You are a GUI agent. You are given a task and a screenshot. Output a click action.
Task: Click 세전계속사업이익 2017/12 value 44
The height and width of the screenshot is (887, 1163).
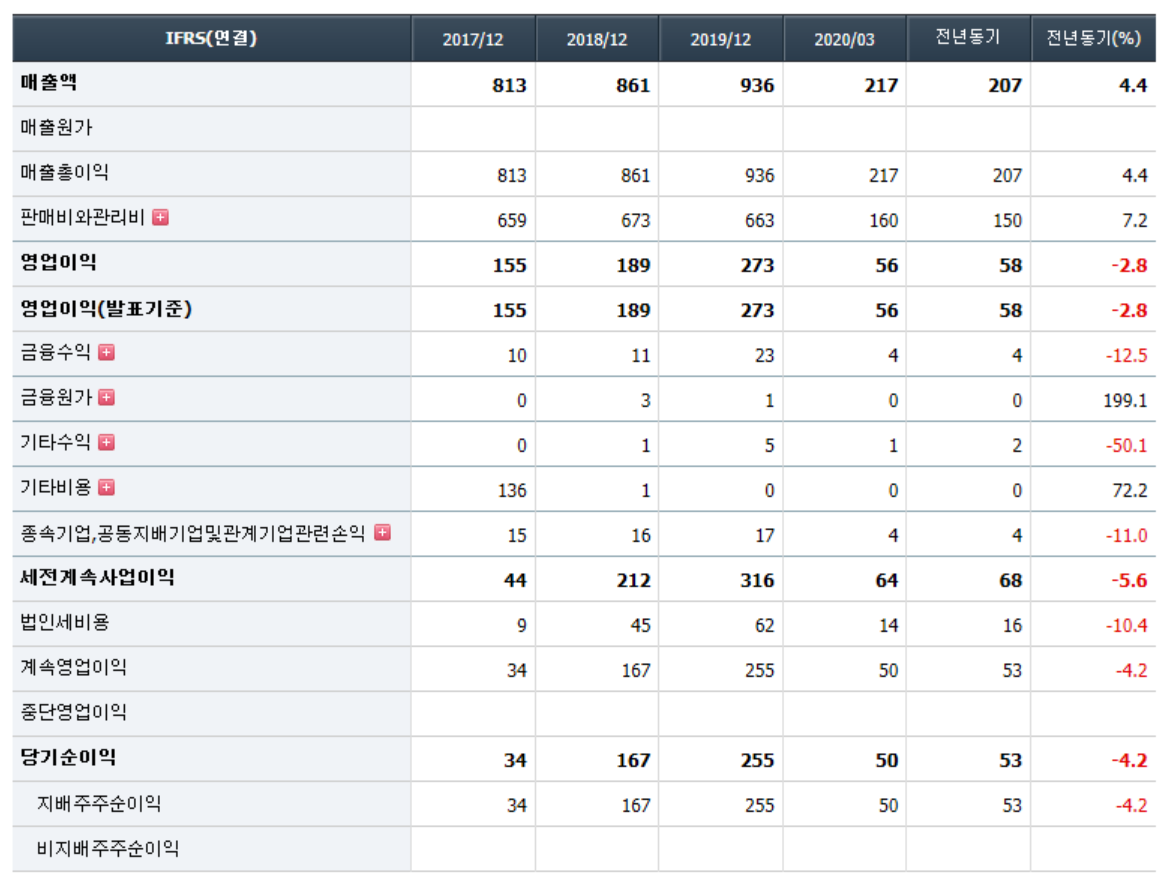[x=515, y=580]
